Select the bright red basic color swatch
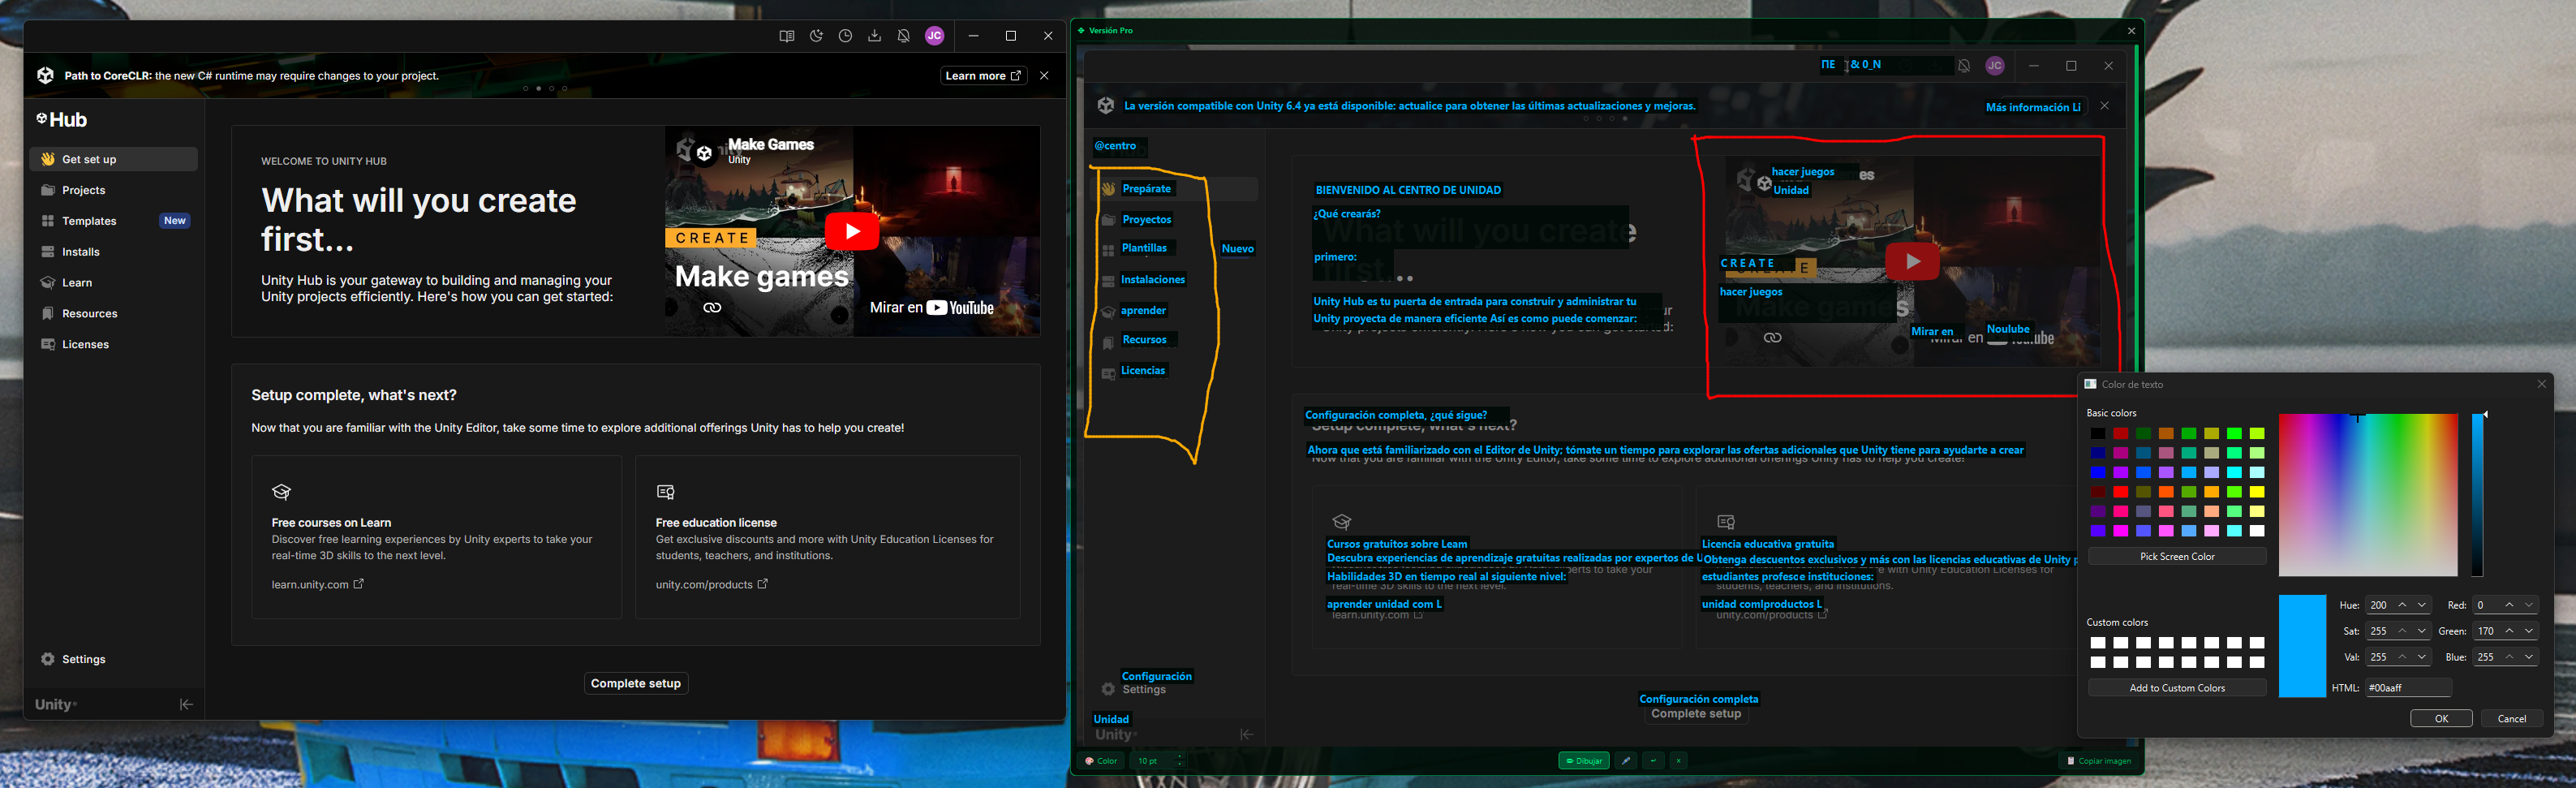Image resolution: width=2576 pixels, height=788 pixels. [x=2120, y=492]
